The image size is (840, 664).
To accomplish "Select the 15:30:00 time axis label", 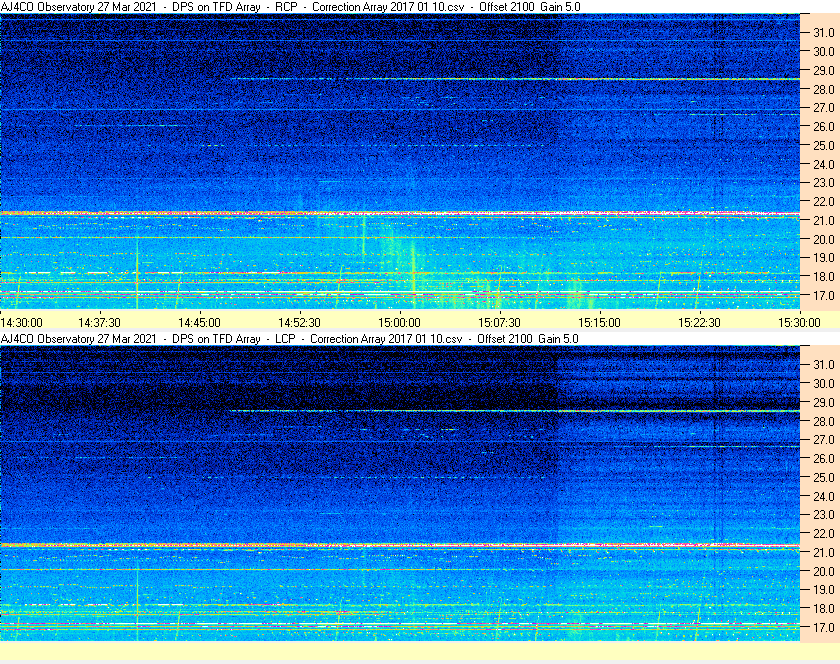I will tap(799, 323).
